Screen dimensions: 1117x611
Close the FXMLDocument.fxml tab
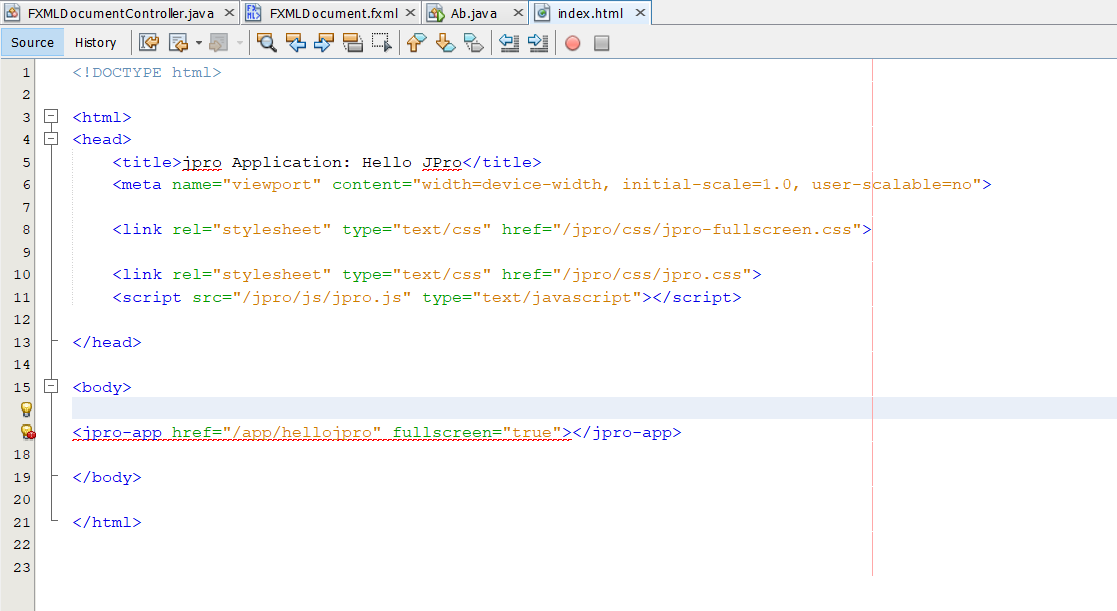tap(410, 13)
